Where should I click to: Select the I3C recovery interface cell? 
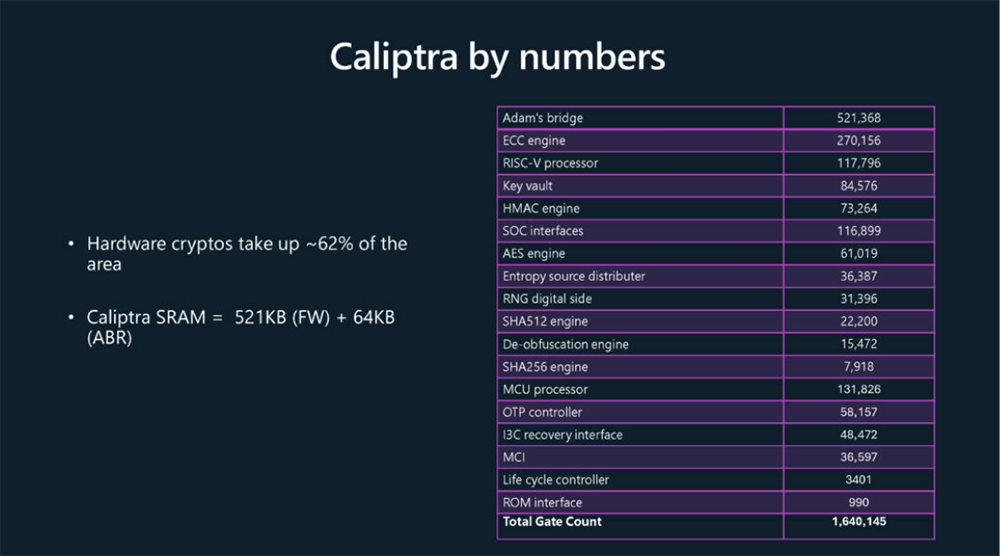point(562,435)
